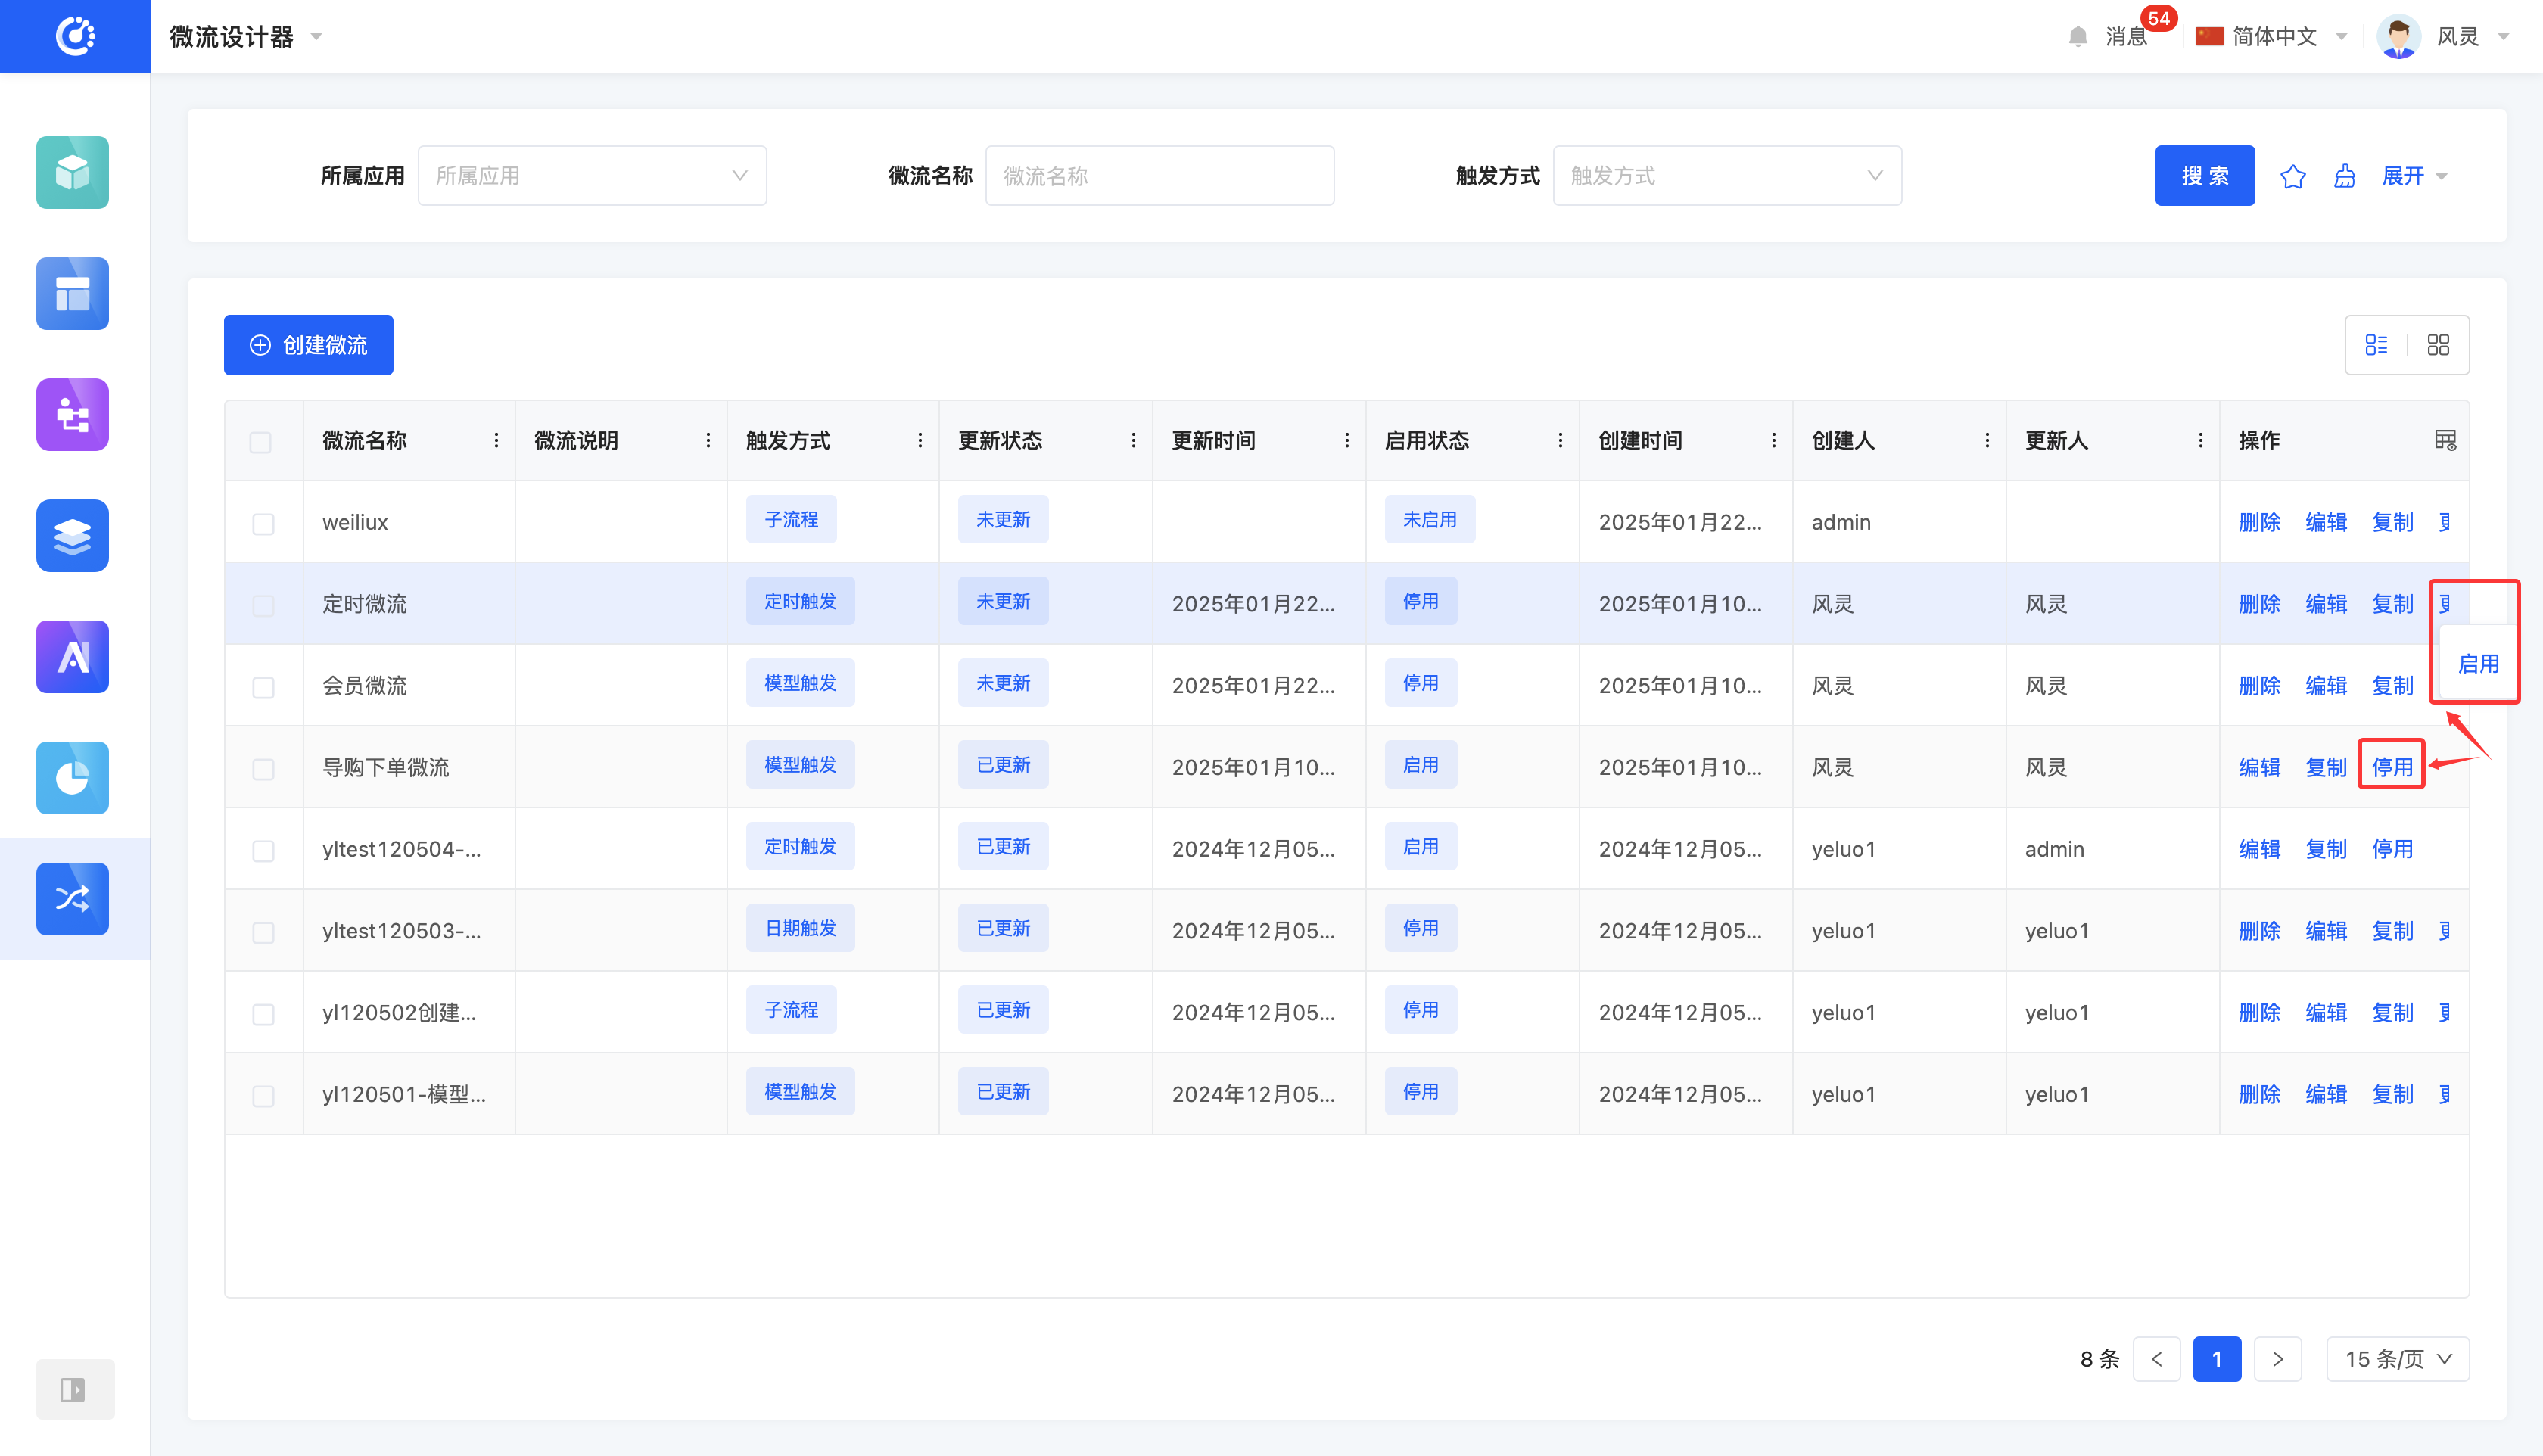The width and height of the screenshot is (2543, 1456).
Task: Click the 创建微流 button
Action: pos(308,345)
